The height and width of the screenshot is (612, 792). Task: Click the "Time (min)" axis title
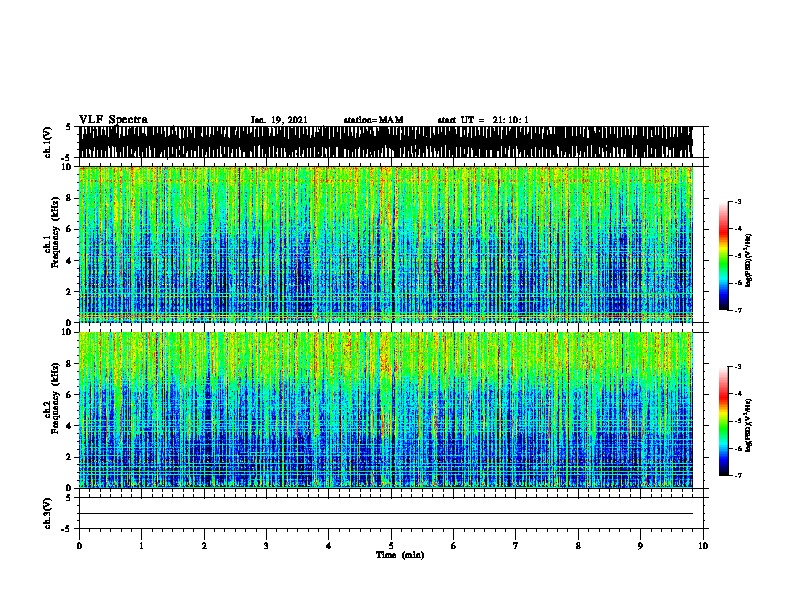(400, 555)
